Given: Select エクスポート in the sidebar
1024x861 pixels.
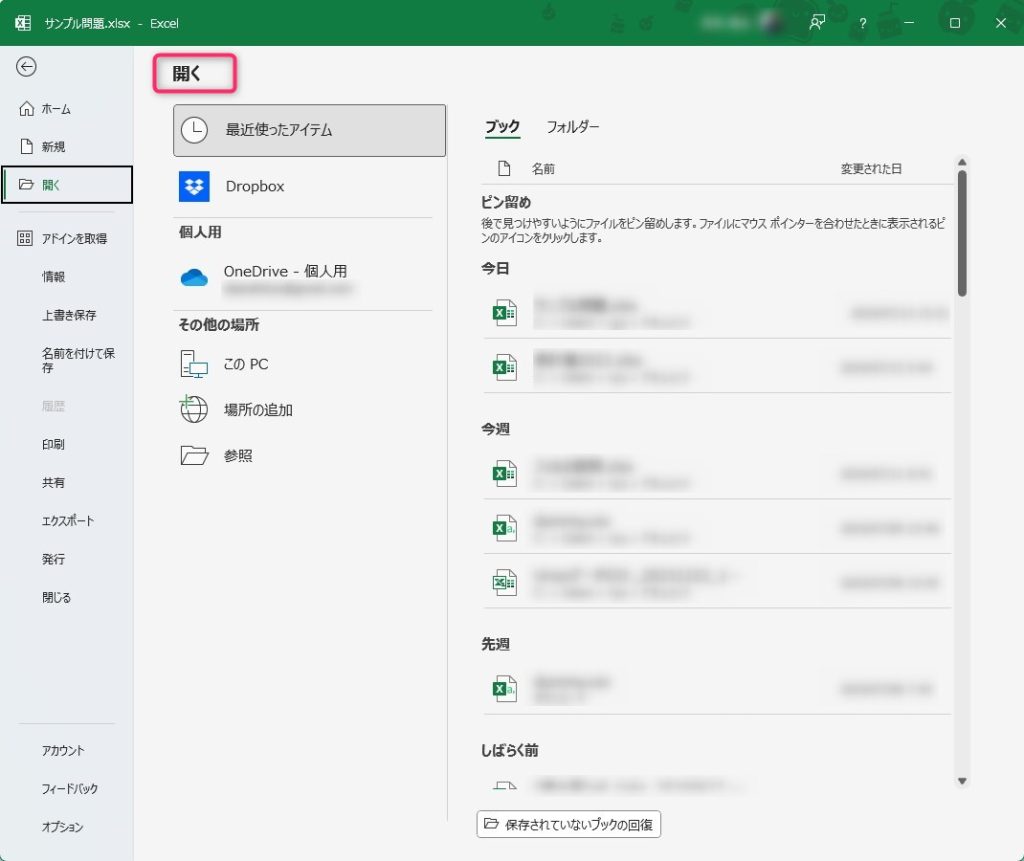Looking at the screenshot, I should [68, 521].
